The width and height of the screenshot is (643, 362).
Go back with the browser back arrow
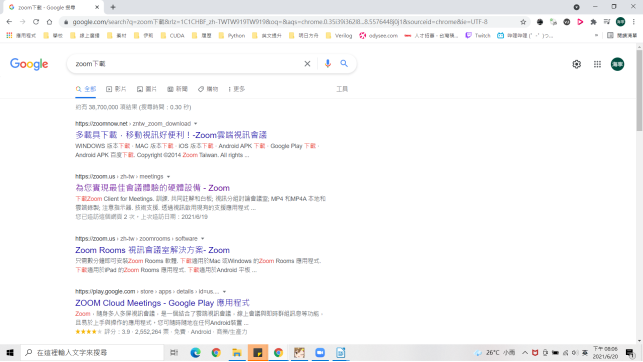pyautogui.click(x=9, y=22)
